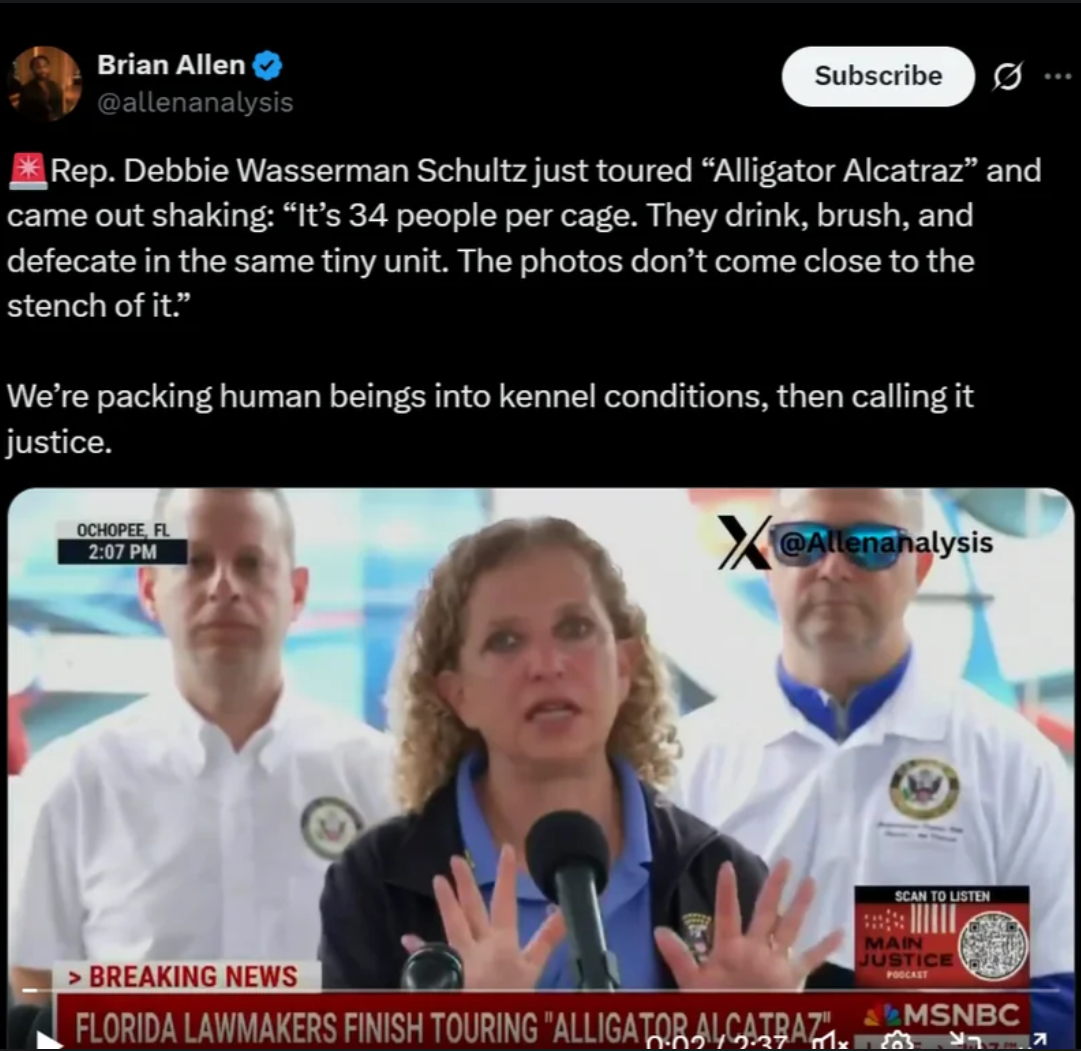Open the @allenanalysis handle link
The height and width of the screenshot is (1051, 1081).
coord(195,102)
